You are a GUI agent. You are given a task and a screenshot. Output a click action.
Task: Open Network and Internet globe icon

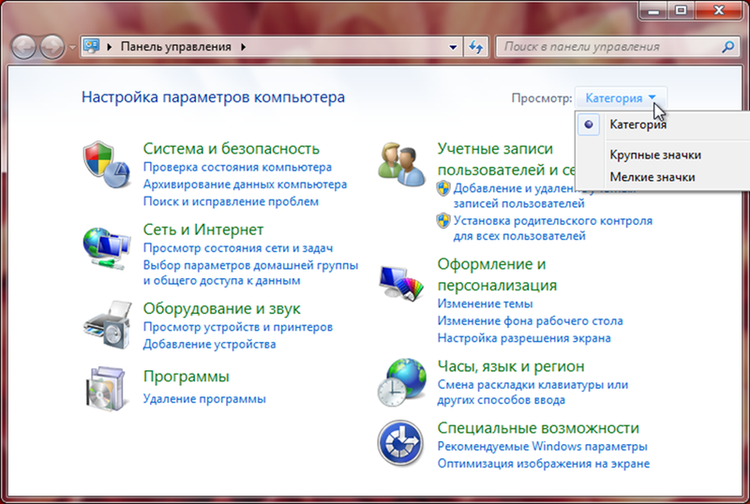click(x=106, y=249)
